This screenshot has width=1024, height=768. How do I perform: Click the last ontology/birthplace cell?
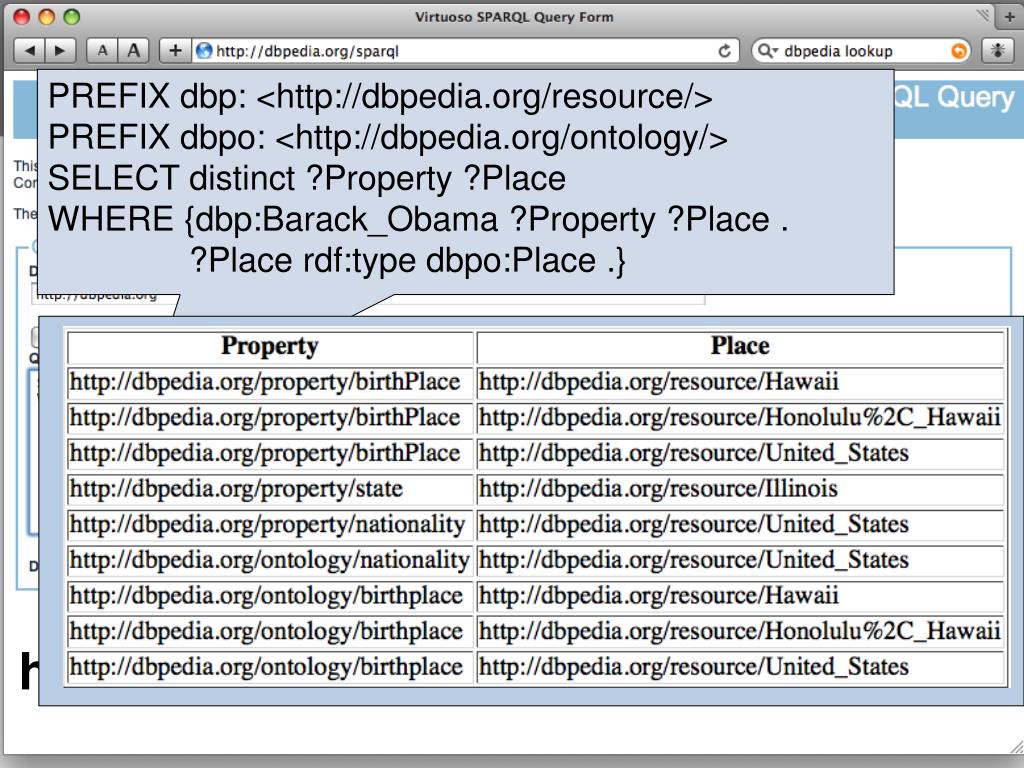pos(270,667)
